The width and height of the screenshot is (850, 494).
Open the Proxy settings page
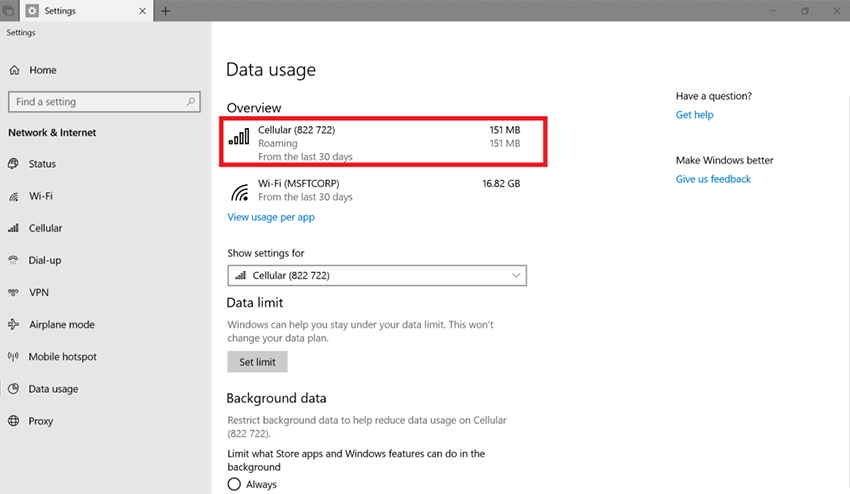pyautogui.click(x=41, y=421)
